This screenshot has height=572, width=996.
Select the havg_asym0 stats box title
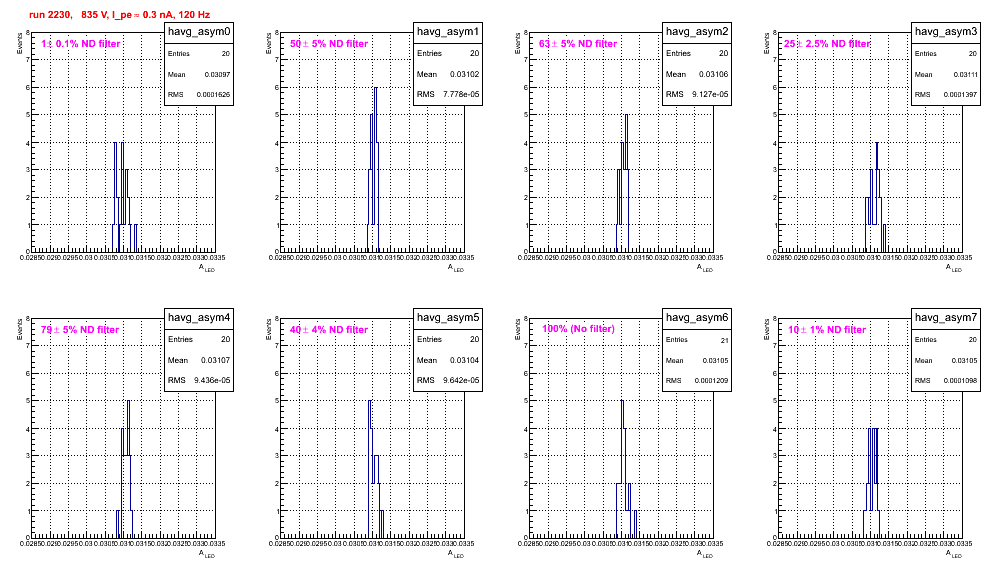point(199,31)
